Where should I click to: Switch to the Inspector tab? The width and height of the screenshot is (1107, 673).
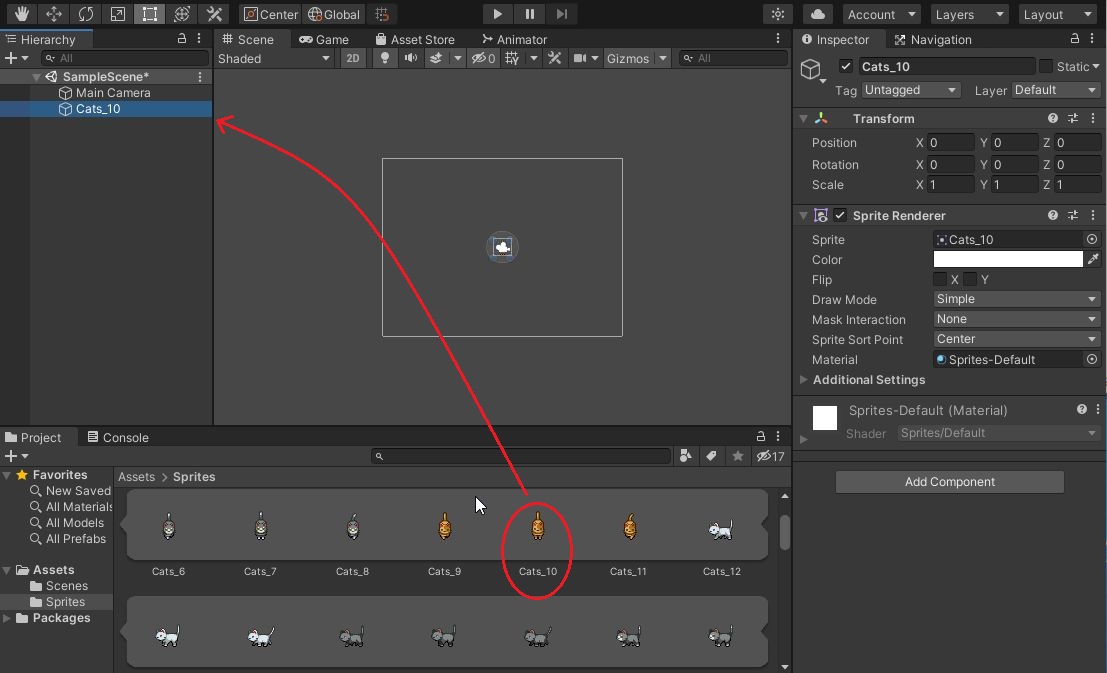tap(835, 40)
